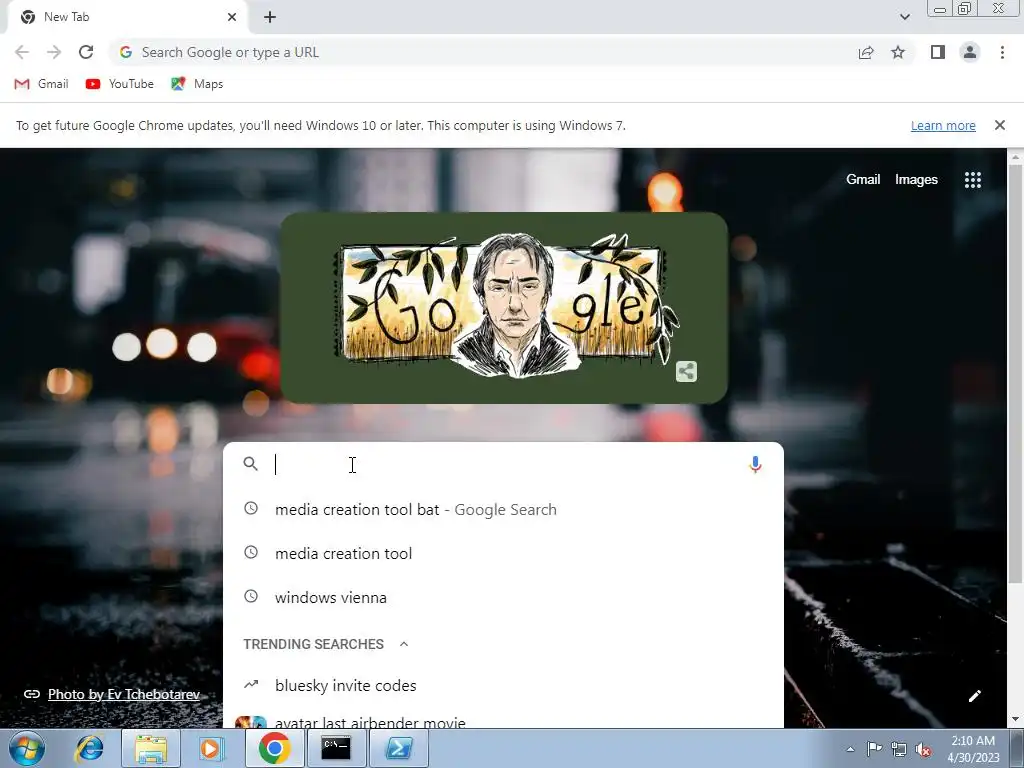Image resolution: width=1024 pixels, height=768 pixels.
Task: Open the profile avatar icon
Action: tap(970, 52)
